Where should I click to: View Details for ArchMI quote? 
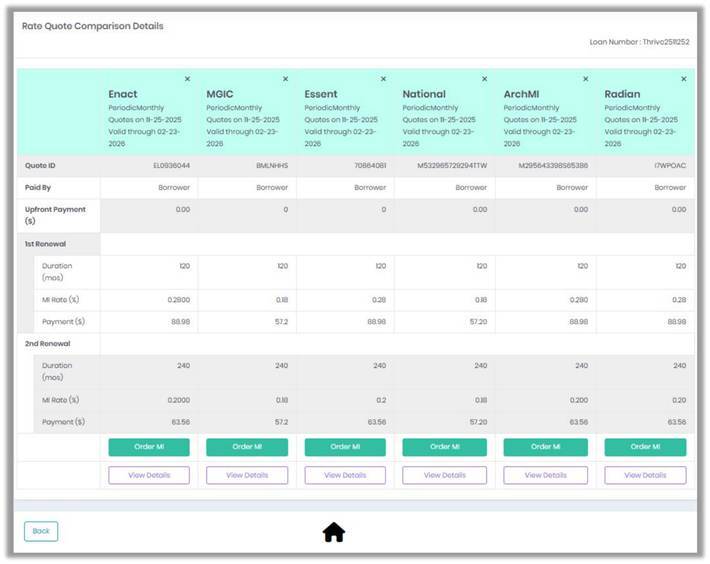click(x=546, y=475)
